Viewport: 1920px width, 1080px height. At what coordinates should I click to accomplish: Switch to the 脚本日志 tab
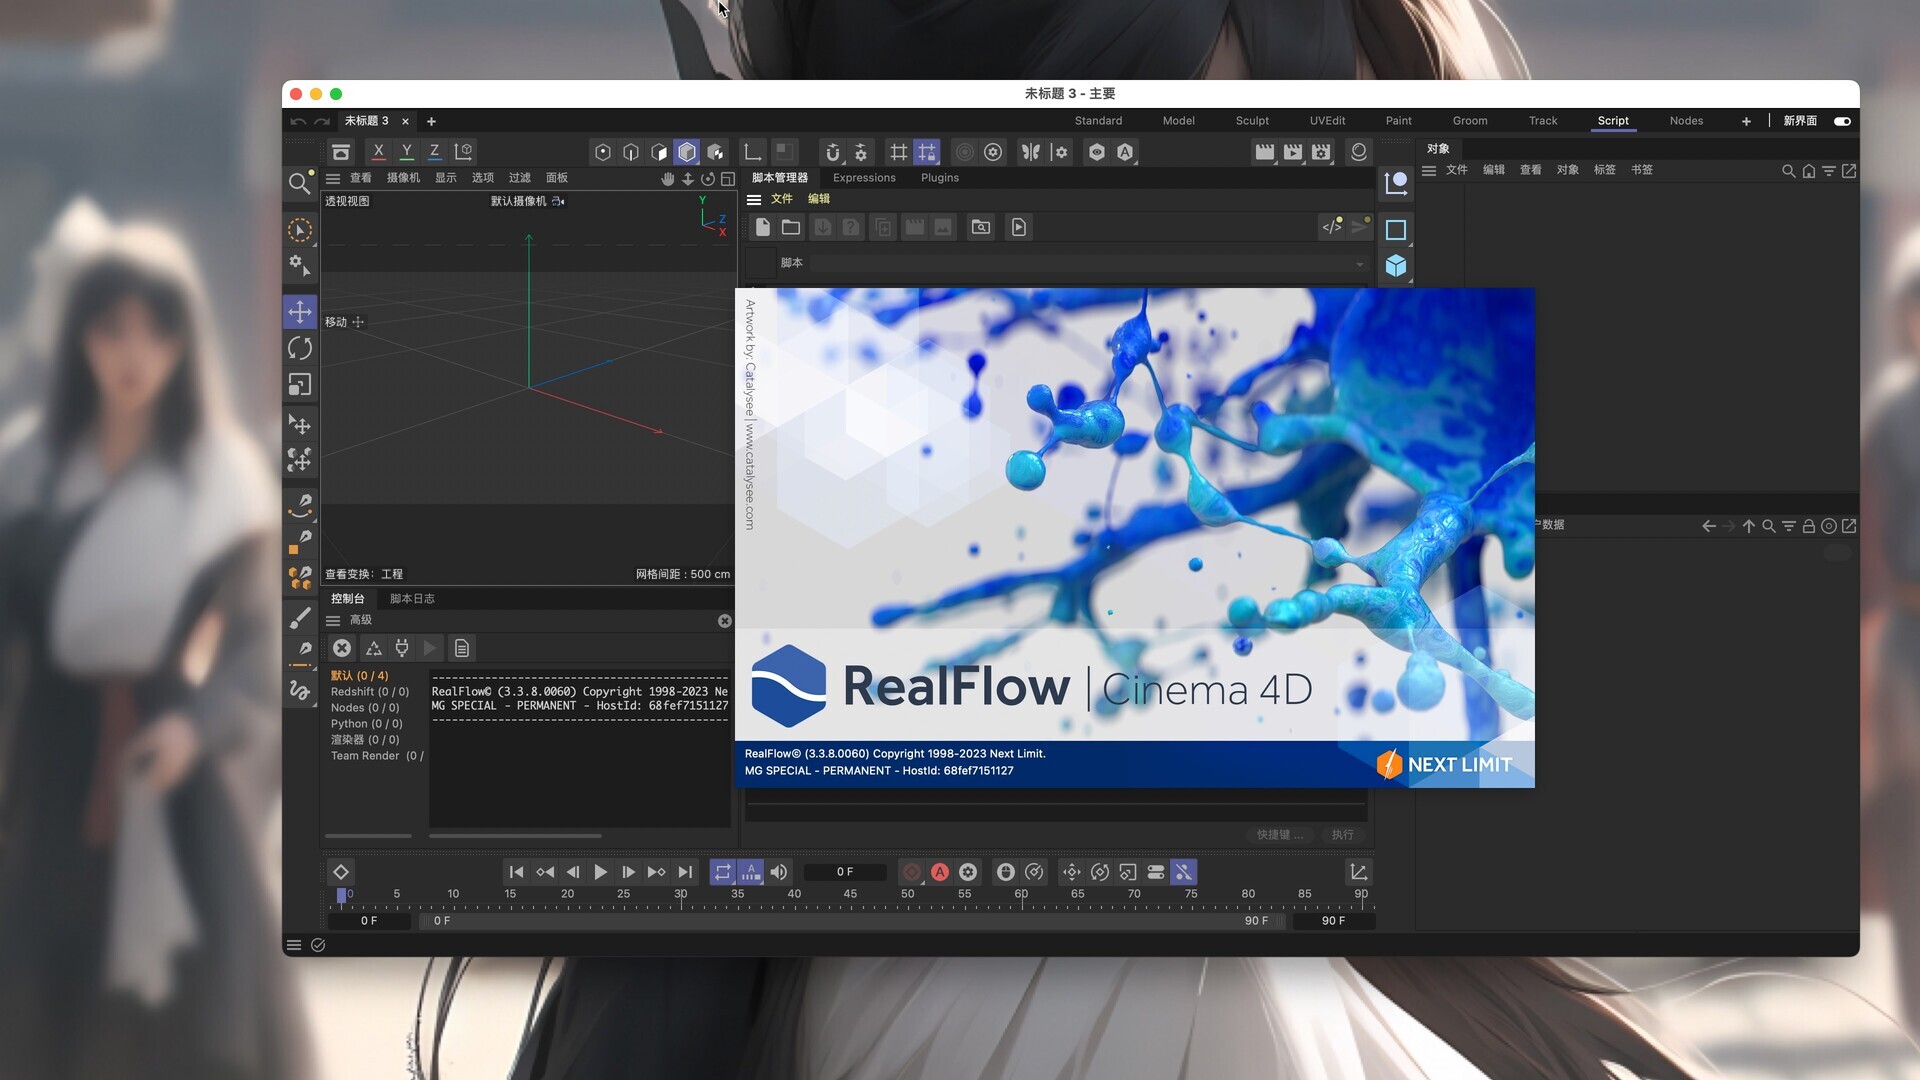click(x=412, y=599)
